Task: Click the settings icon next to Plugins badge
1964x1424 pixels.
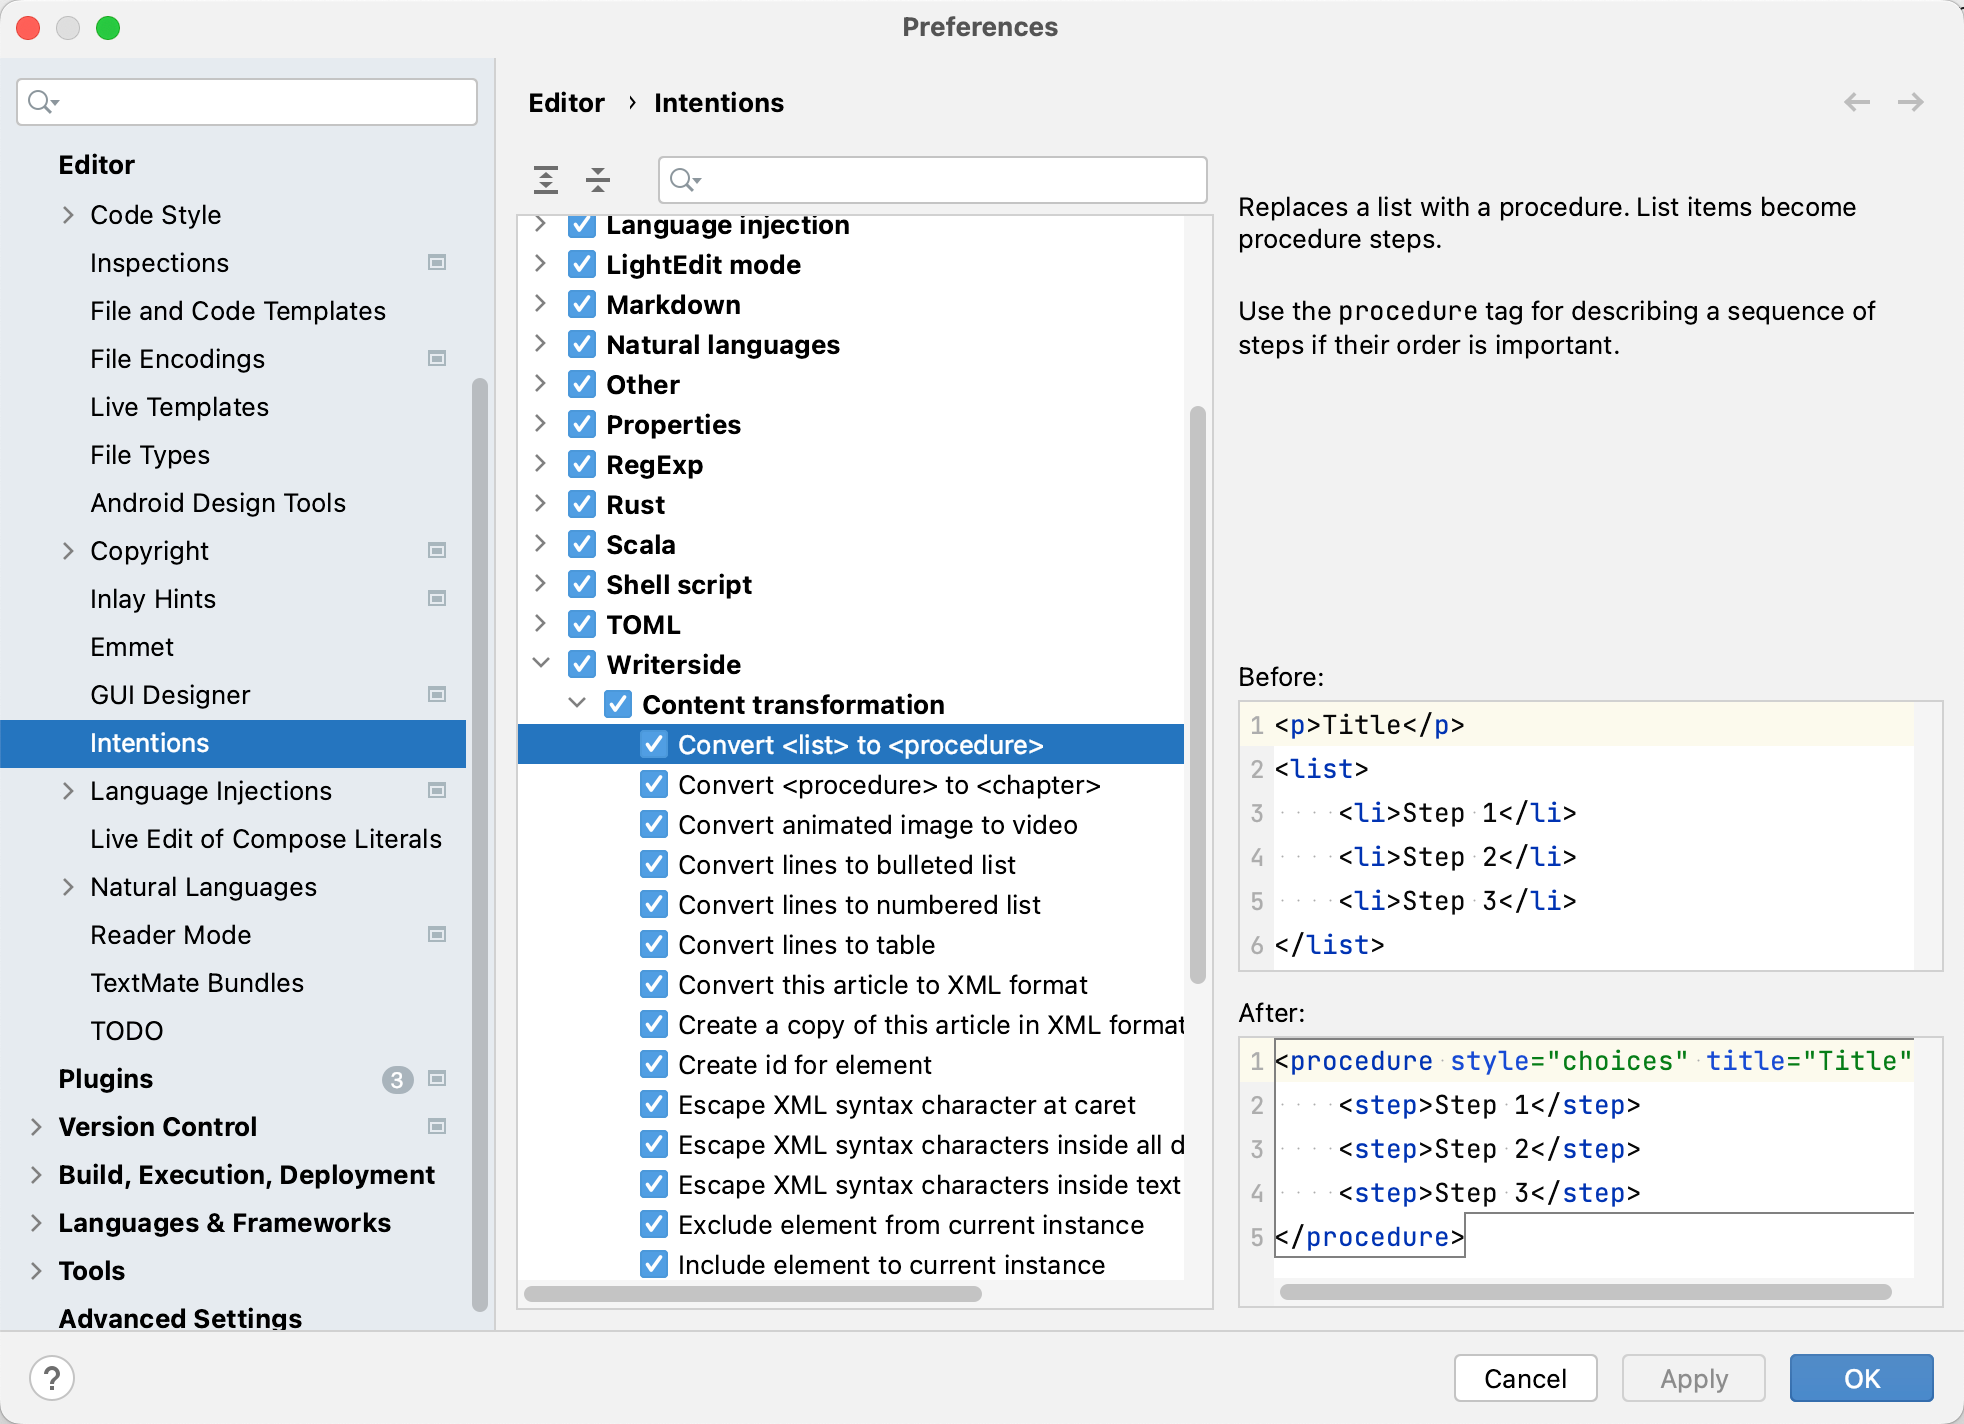Action: pos(437,1078)
